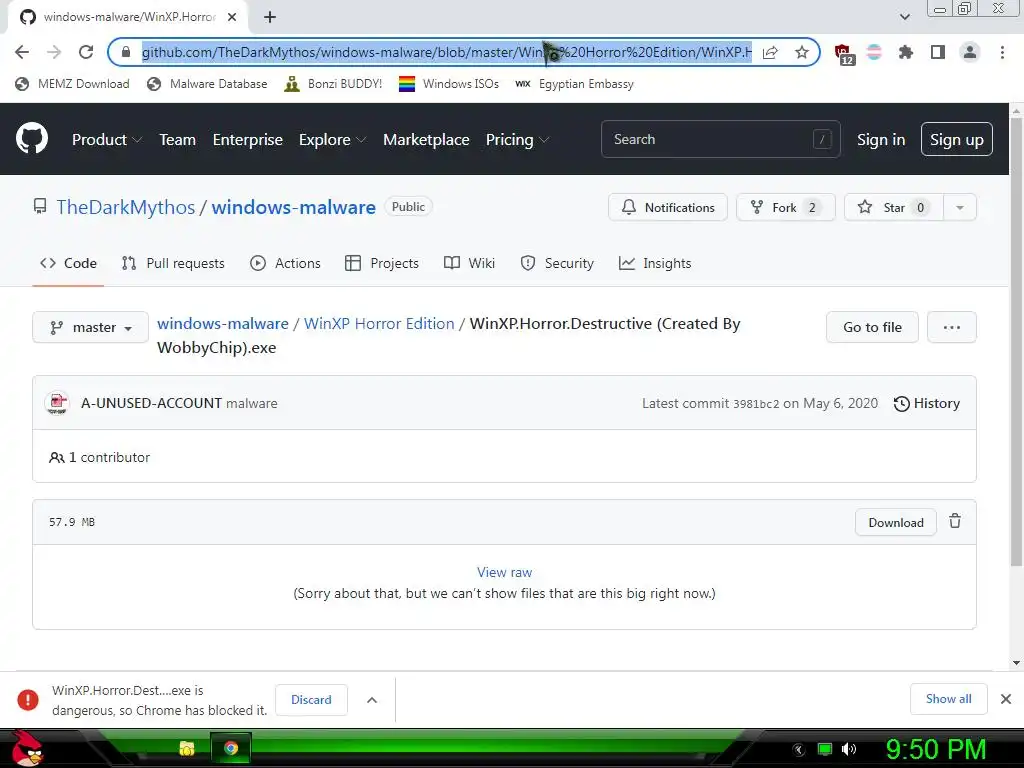Close the windows-malware GitHub tab
1024x768 pixels.
point(232,17)
